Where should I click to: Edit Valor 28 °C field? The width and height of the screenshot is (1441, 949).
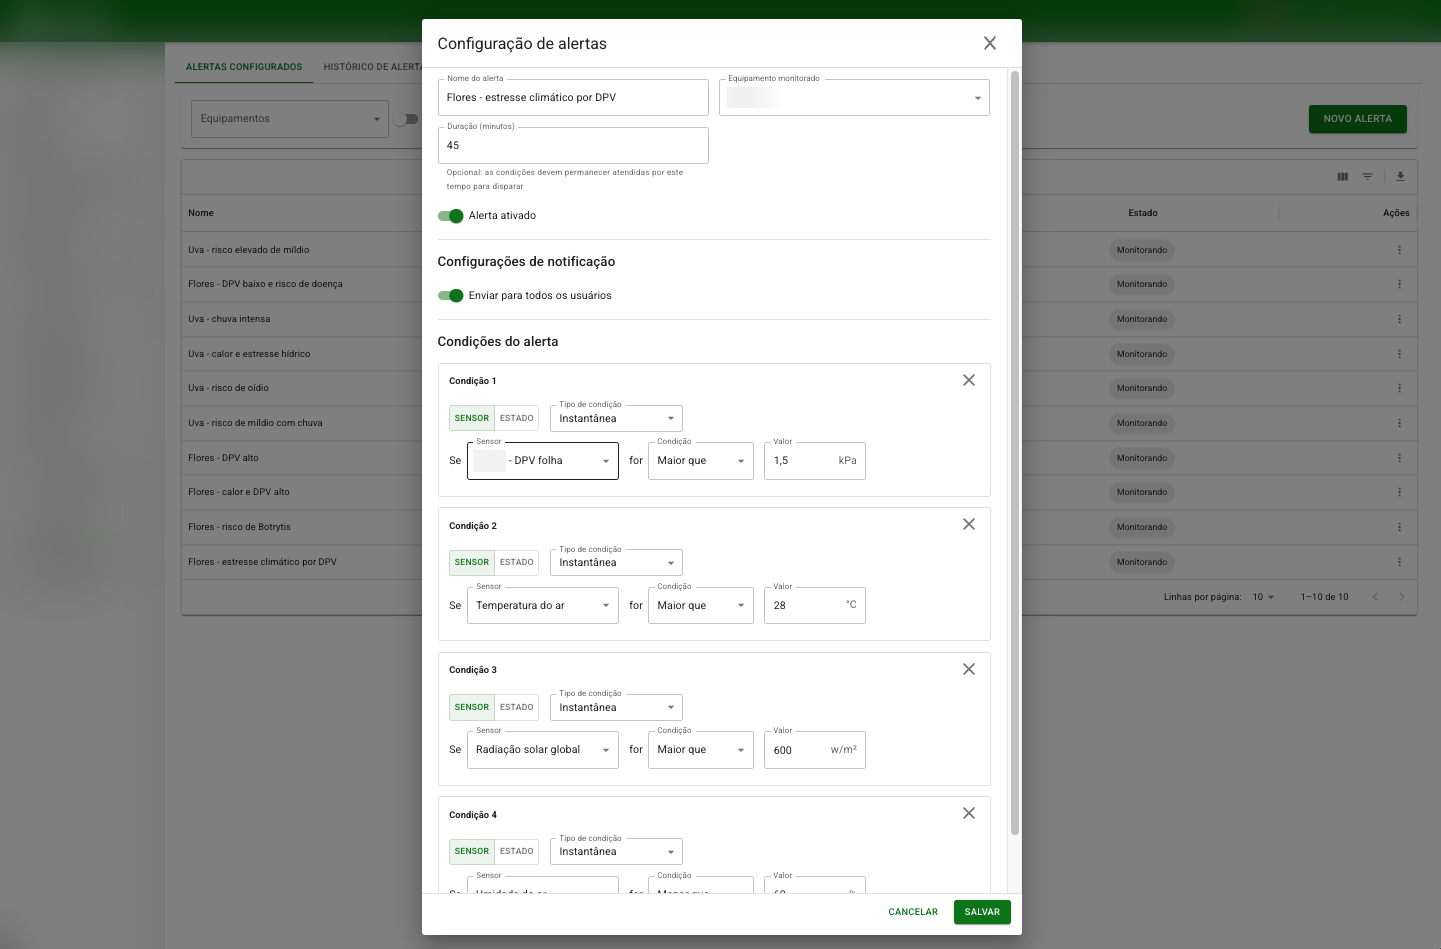tap(815, 605)
